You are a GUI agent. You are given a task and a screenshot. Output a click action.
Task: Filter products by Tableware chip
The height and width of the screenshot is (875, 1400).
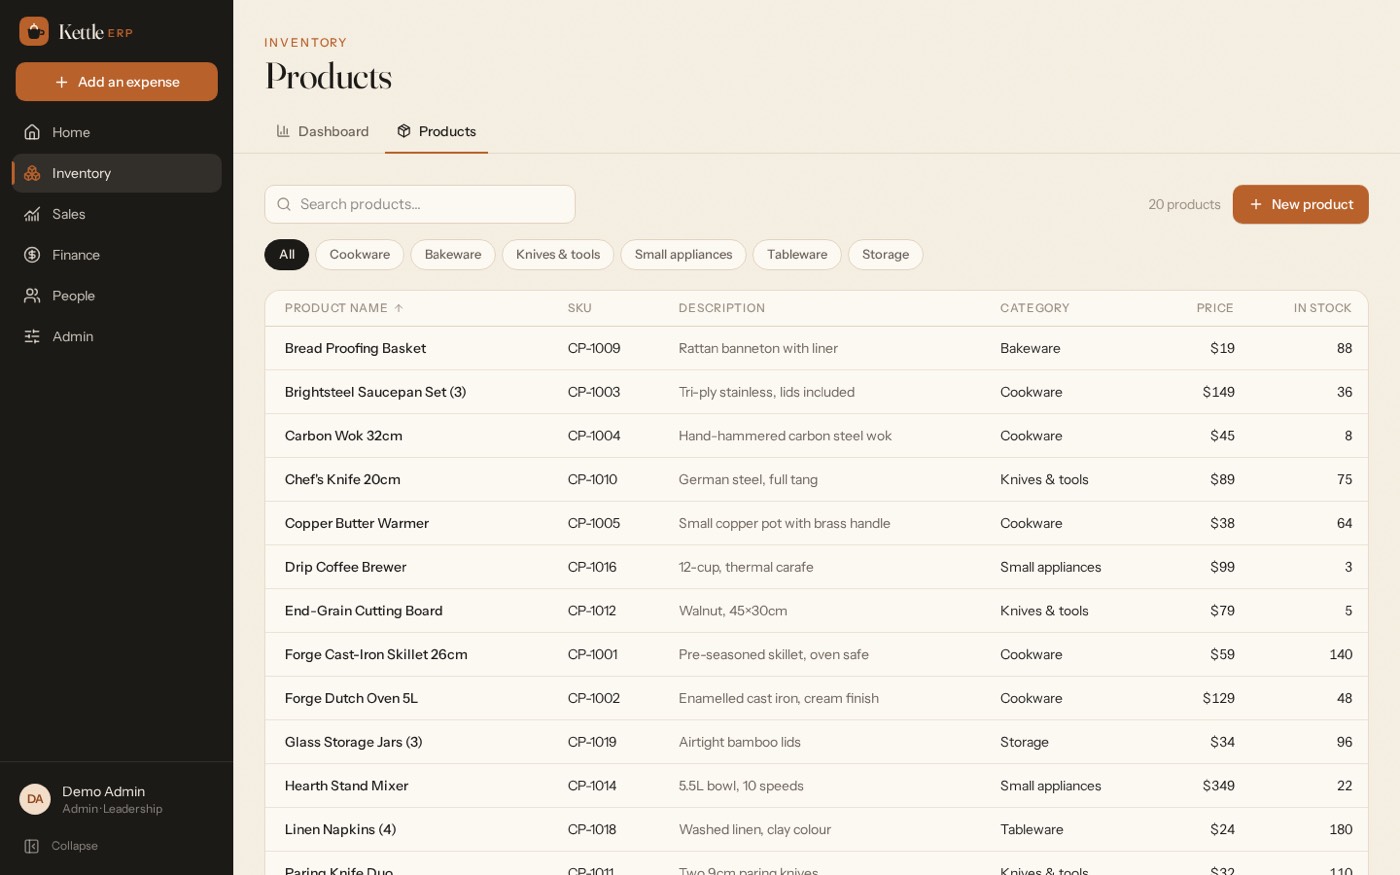(x=797, y=254)
